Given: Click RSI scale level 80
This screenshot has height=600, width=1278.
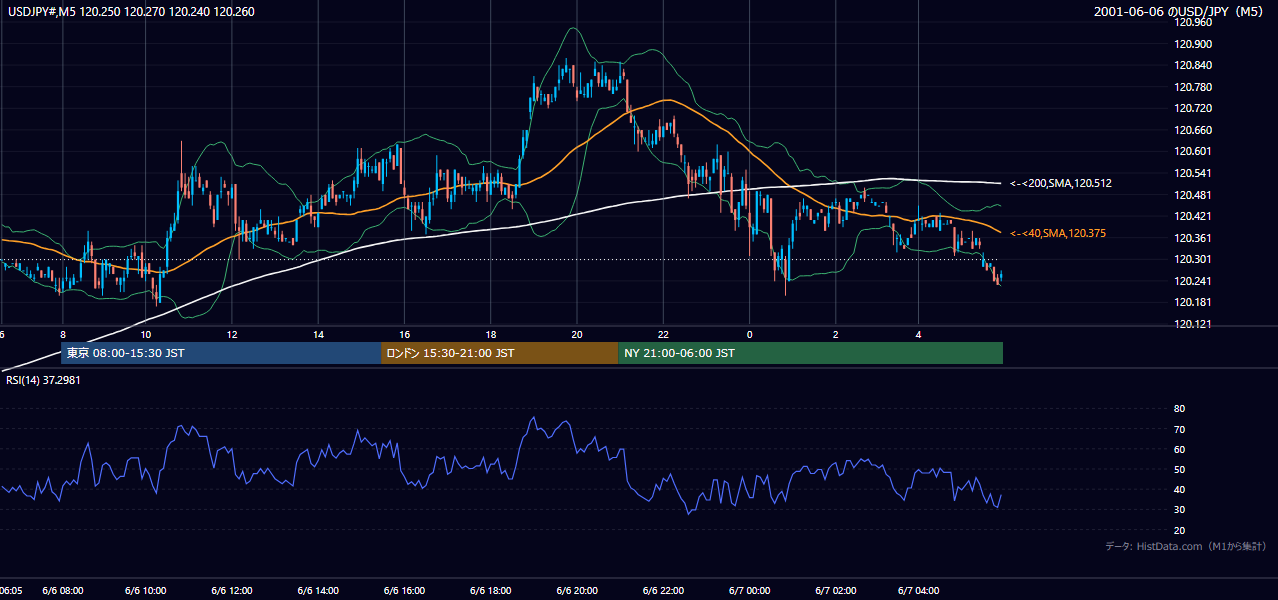Looking at the screenshot, I should (1180, 409).
